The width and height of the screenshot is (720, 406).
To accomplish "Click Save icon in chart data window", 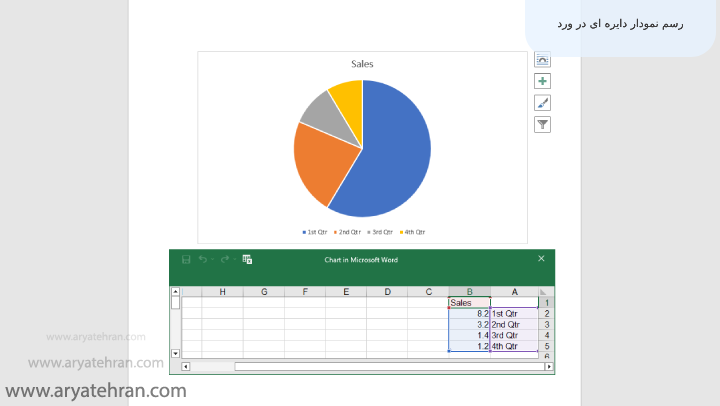I will click(186, 260).
